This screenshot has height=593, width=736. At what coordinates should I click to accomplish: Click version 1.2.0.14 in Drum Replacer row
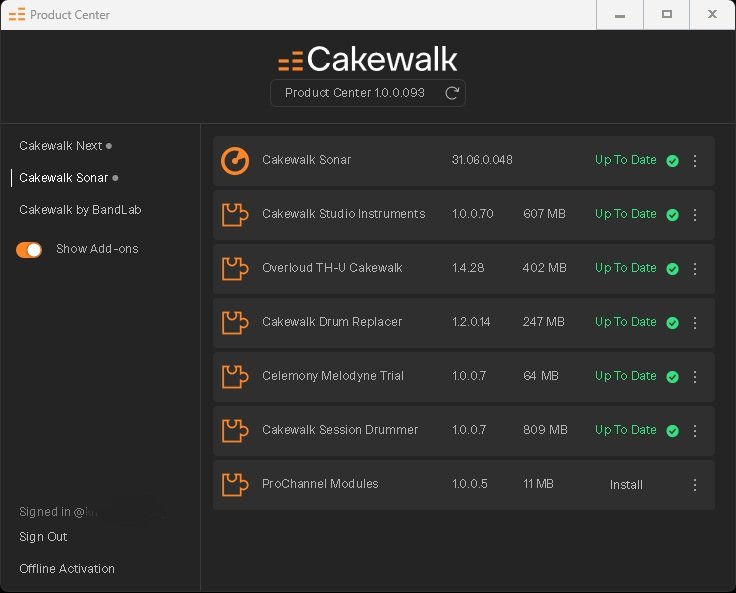tap(471, 322)
